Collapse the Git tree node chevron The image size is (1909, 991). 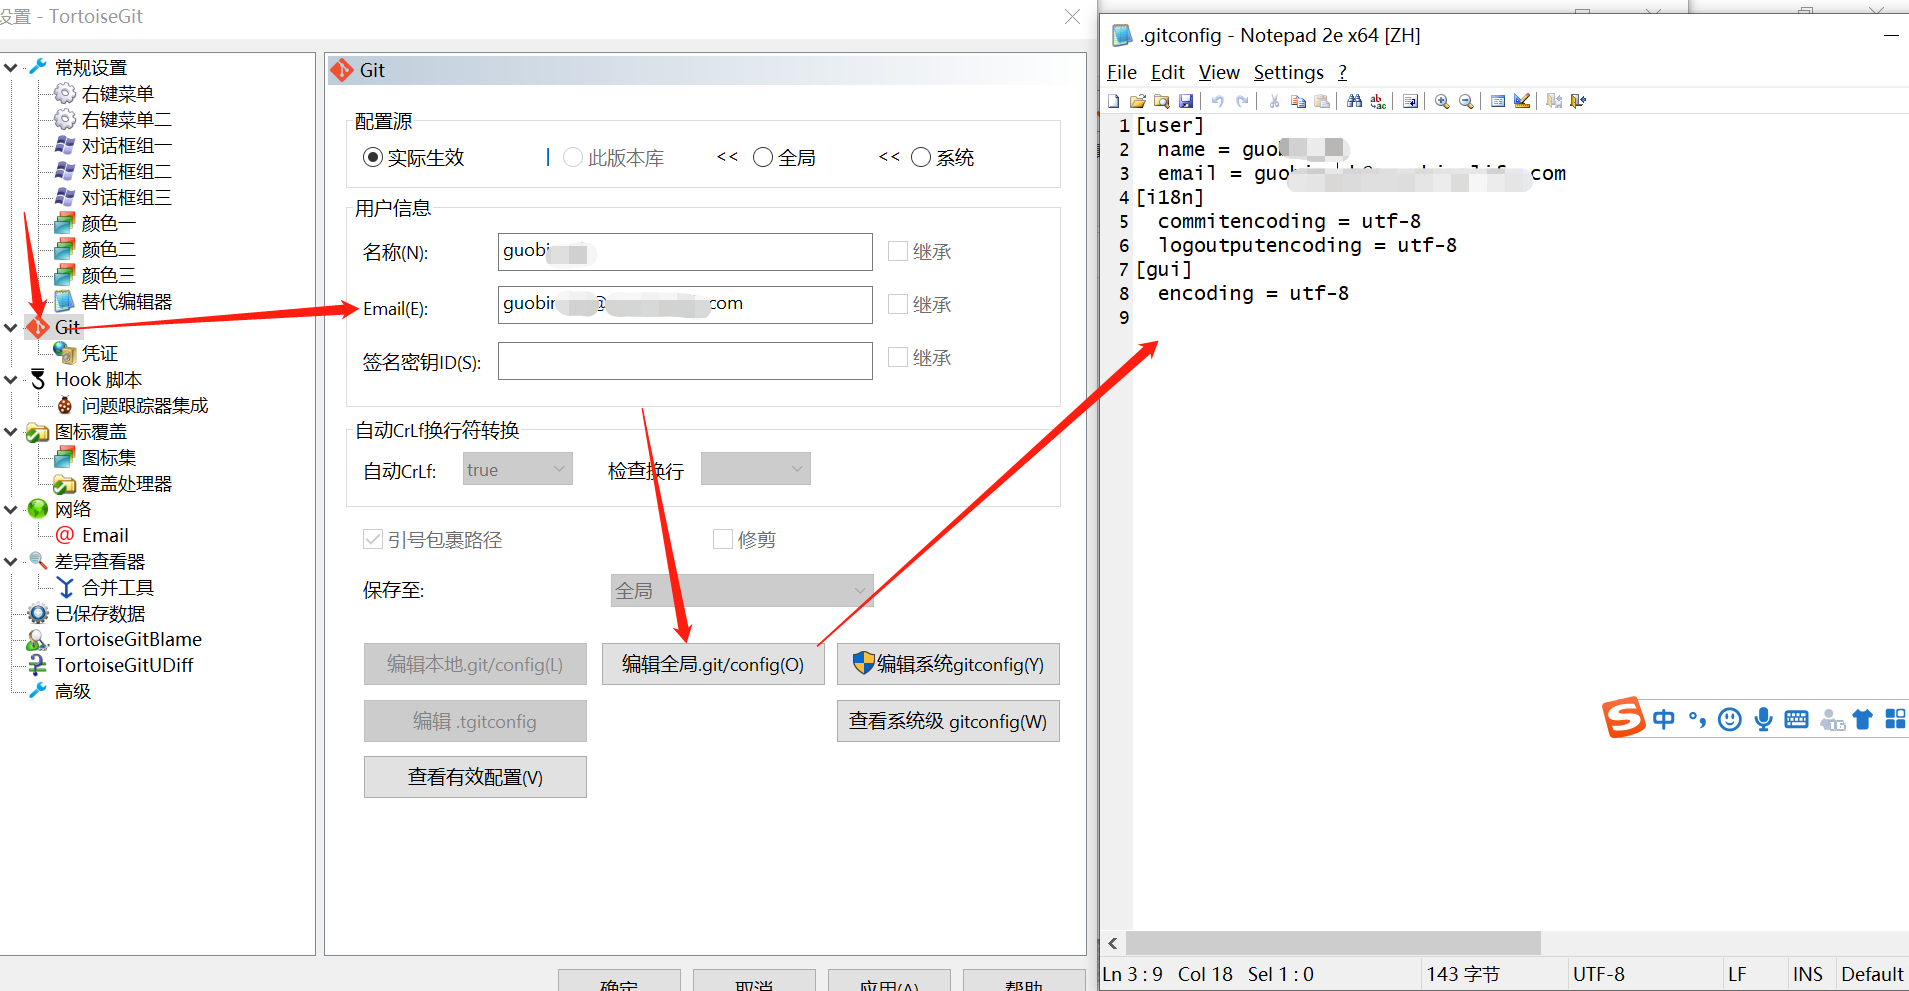coord(11,327)
